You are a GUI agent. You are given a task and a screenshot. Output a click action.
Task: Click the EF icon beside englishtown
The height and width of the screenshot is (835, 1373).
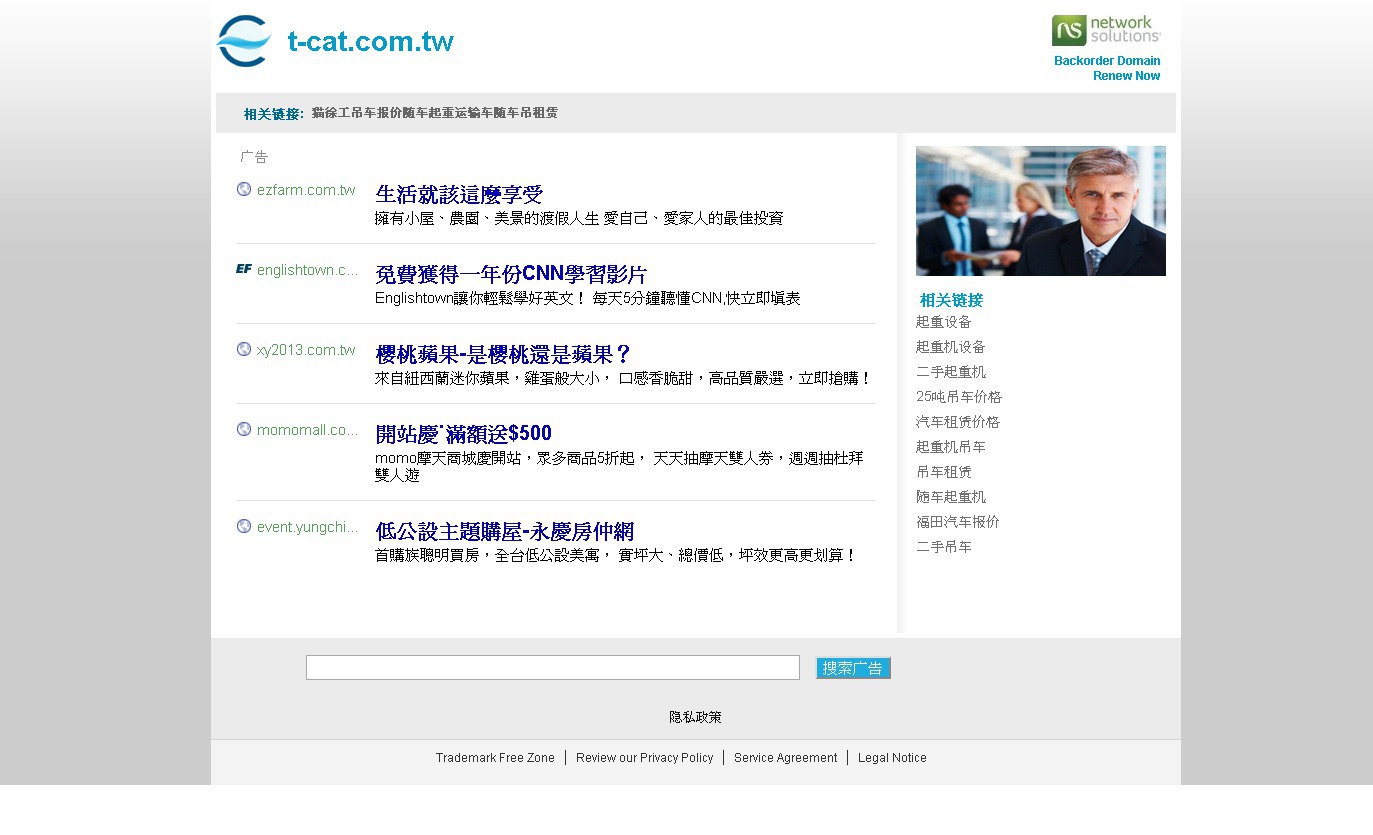244,269
